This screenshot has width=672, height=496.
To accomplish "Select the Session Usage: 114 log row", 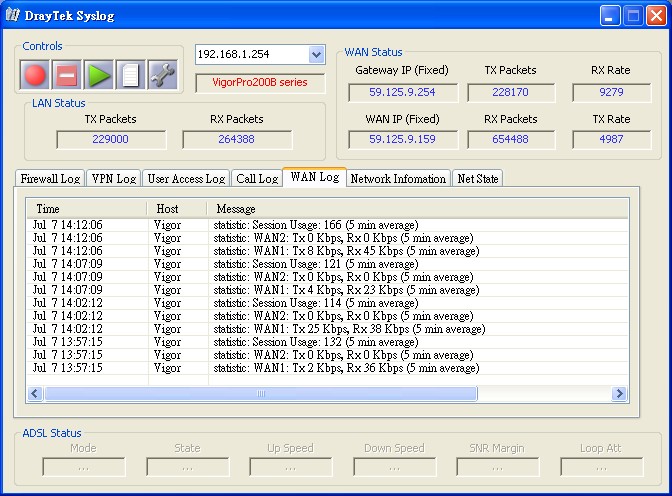I will click(x=328, y=303).
